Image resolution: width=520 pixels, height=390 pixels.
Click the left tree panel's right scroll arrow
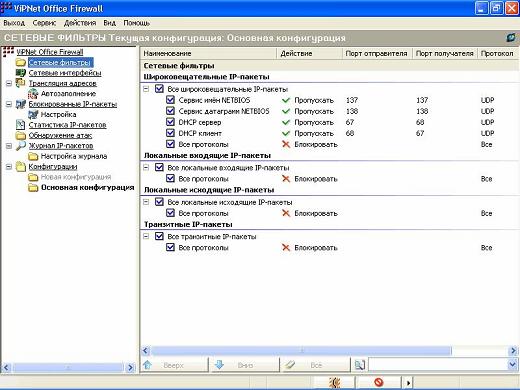coord(131,368)
